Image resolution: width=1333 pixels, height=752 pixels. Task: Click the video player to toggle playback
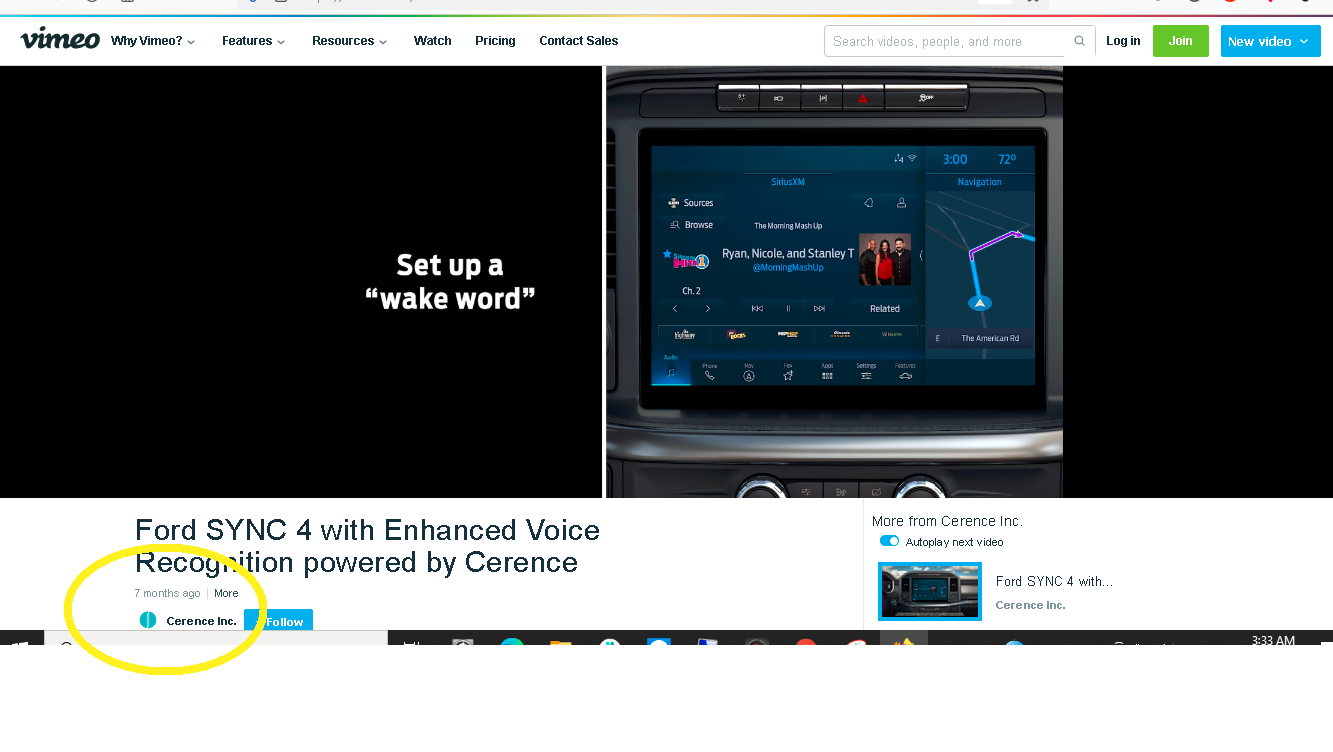pos(531,282)
